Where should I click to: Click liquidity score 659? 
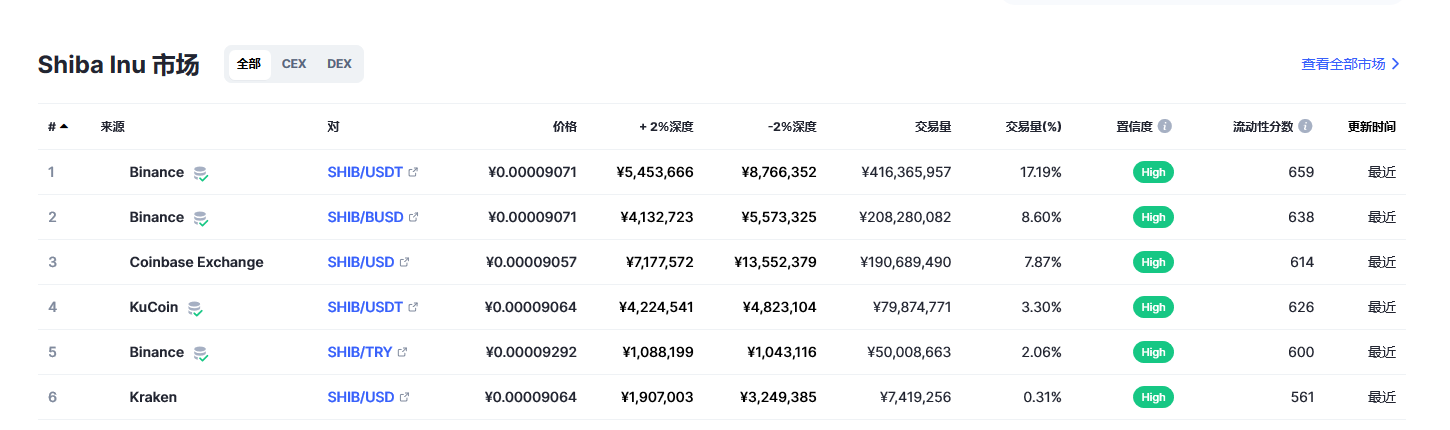coord(1302,172)
